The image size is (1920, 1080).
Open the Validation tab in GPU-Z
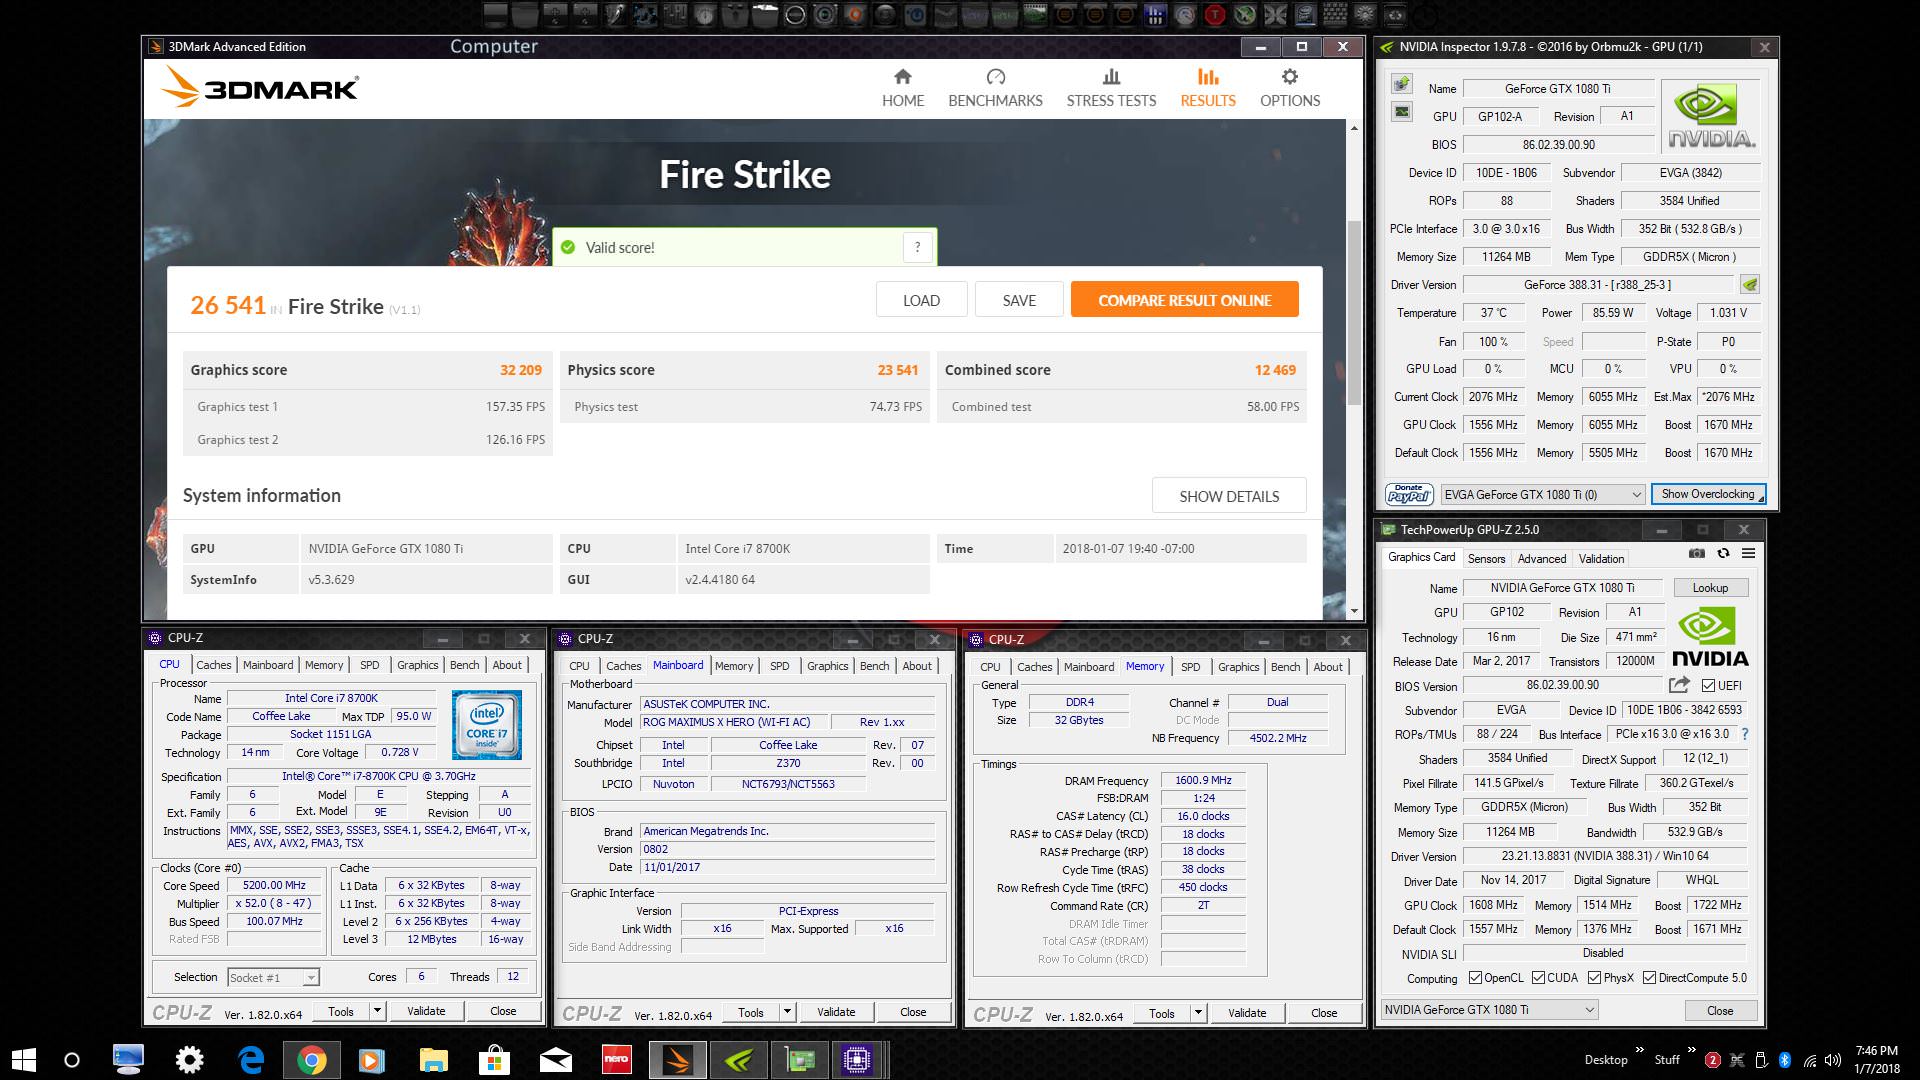point(1601,559)
